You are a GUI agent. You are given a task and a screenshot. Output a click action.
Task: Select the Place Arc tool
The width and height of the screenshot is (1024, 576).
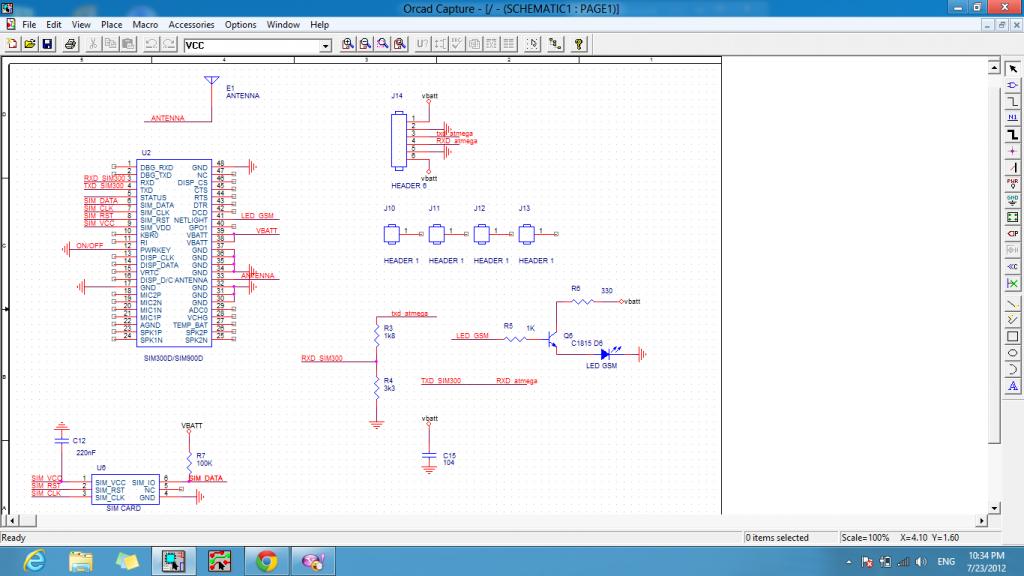click(x=1012, y=370)
